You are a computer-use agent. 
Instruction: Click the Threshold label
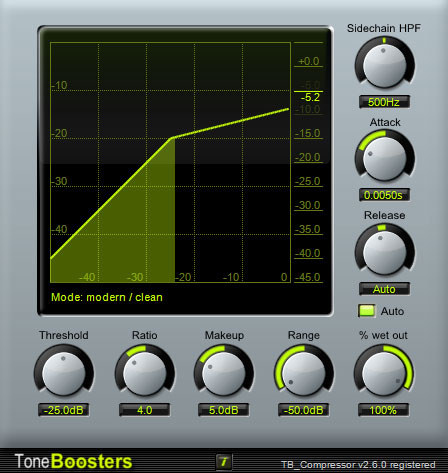click(x=64, y=335)
